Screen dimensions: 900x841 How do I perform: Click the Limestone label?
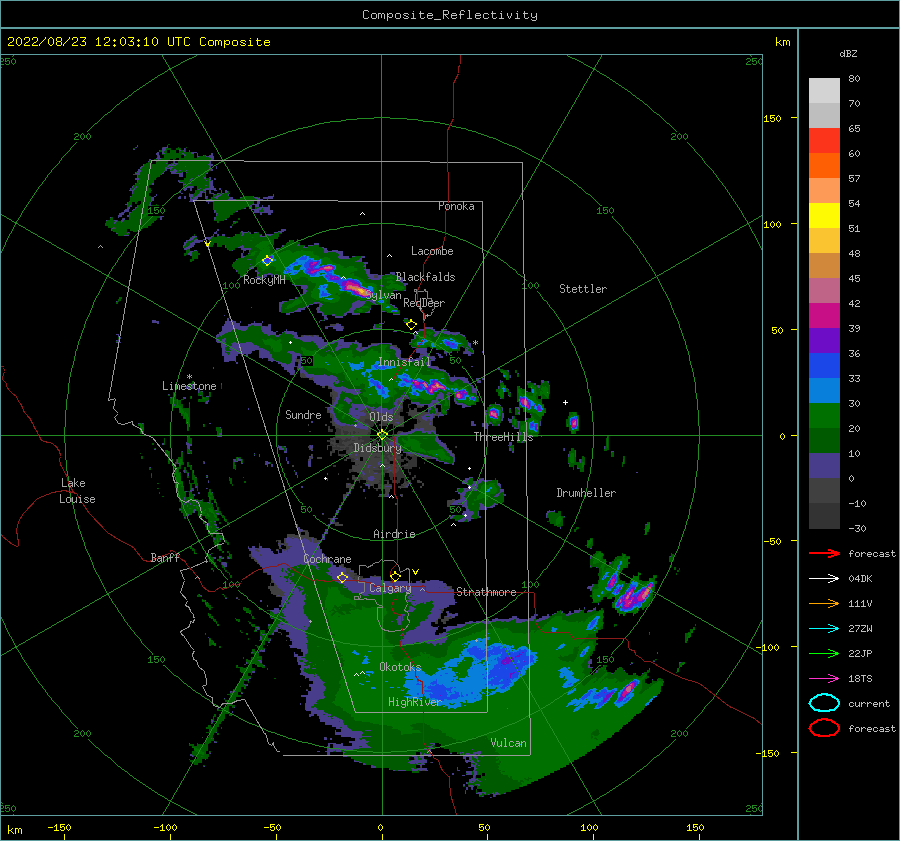tap(189, 386)
